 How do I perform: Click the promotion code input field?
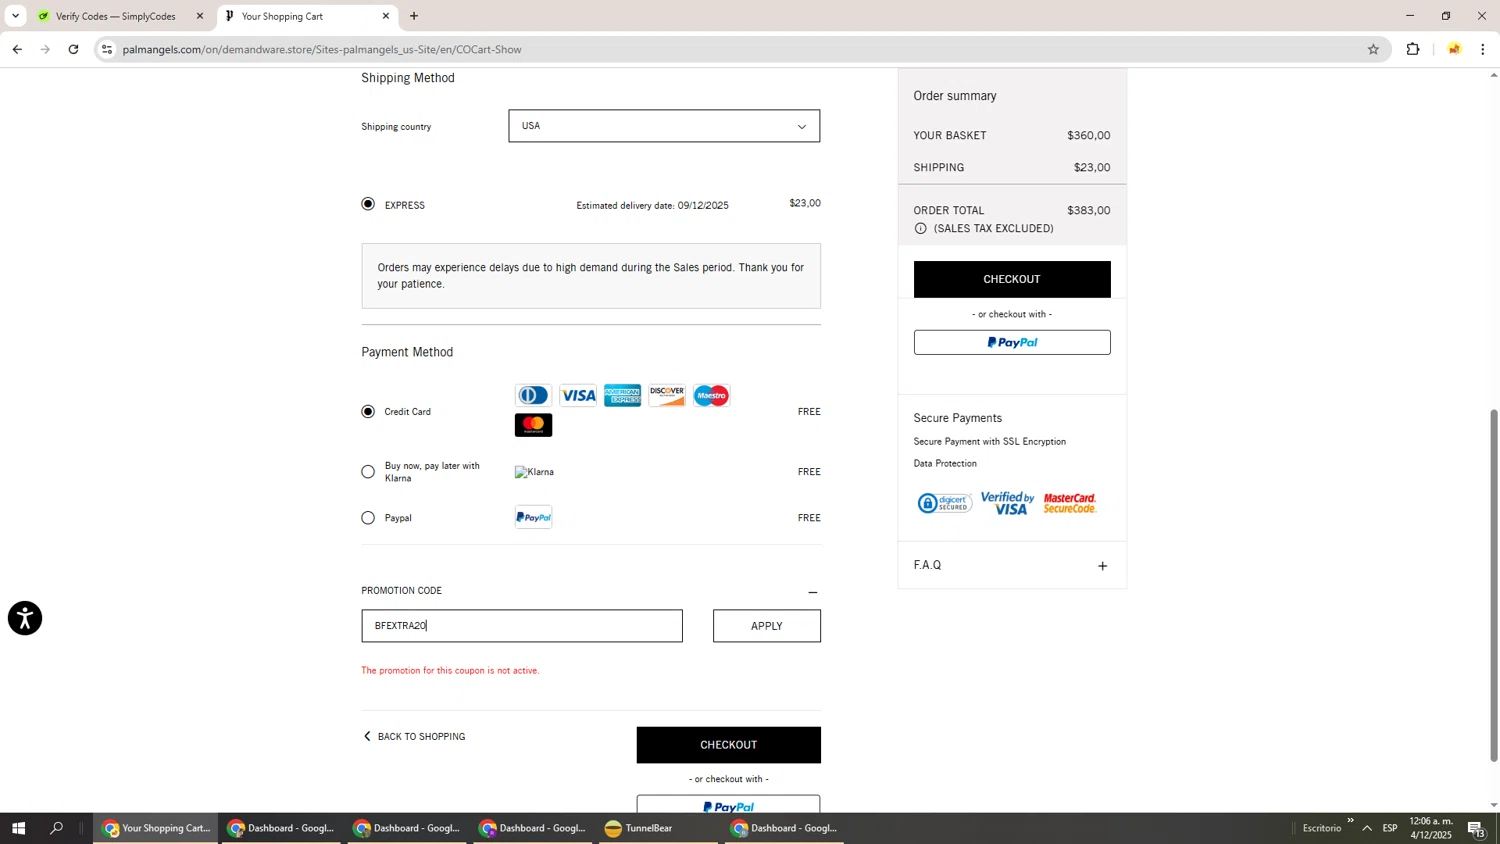[x=522, y=626]
